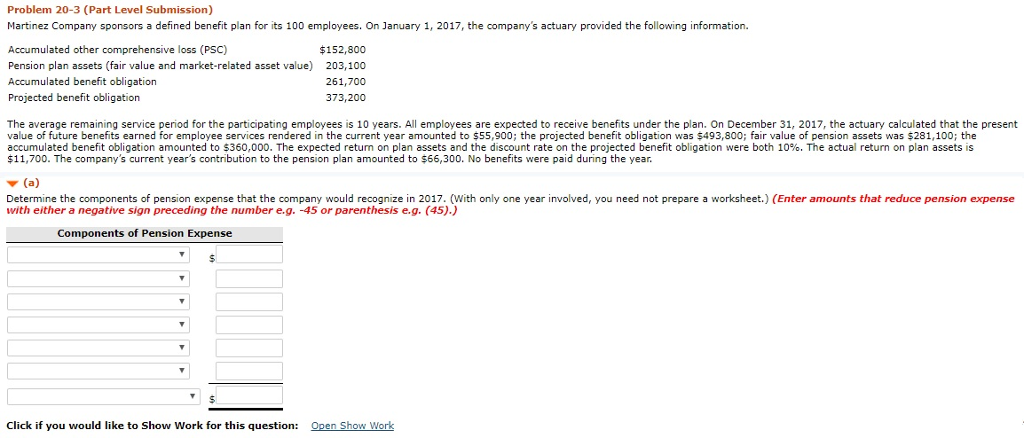Open the bottom total-row label dropdown
Viewport: 1024px width, 438px height.
click(x=105, y=398)
